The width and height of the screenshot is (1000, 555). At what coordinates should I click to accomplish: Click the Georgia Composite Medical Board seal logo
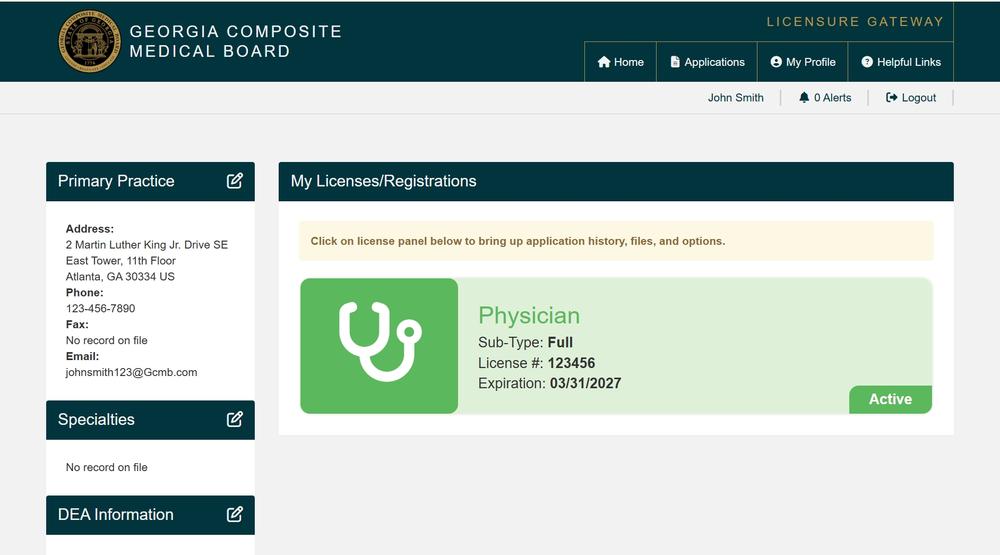89,42
